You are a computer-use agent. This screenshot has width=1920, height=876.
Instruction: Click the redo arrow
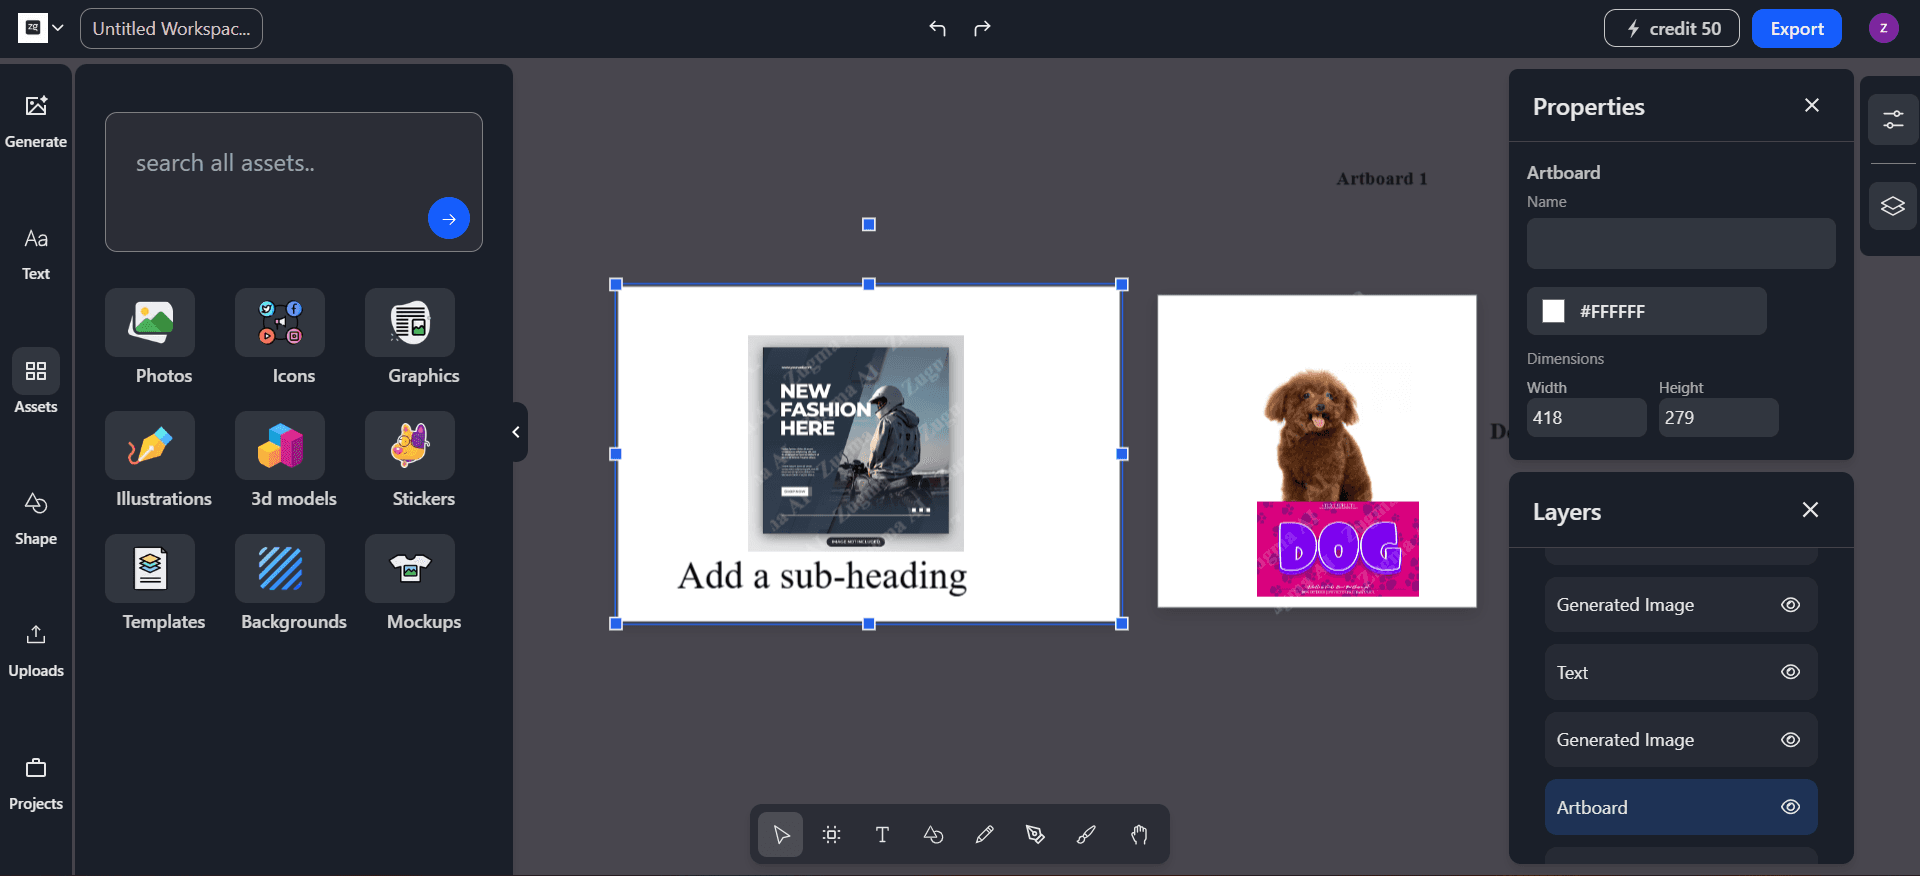[982, 28]
